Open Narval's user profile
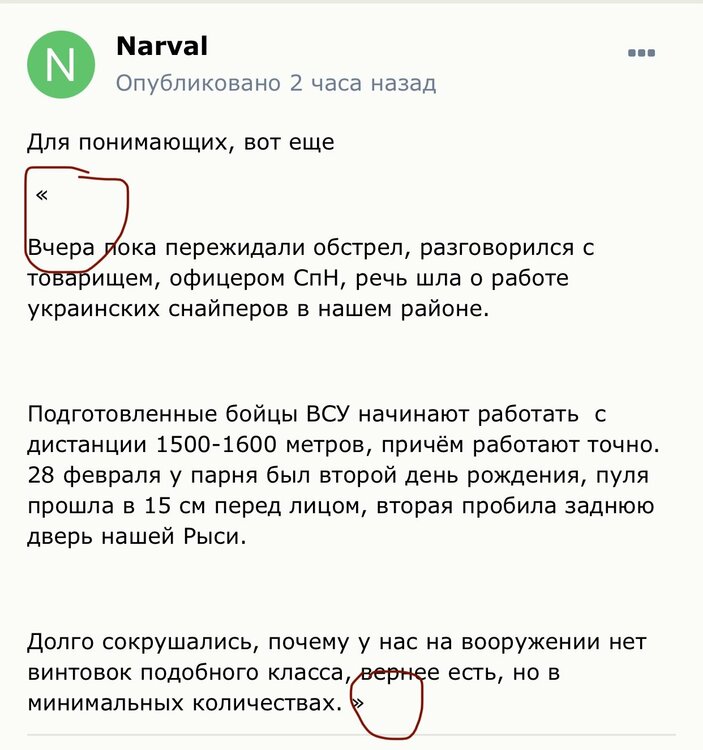Screen dimensions: 703x750 [162, 46]
